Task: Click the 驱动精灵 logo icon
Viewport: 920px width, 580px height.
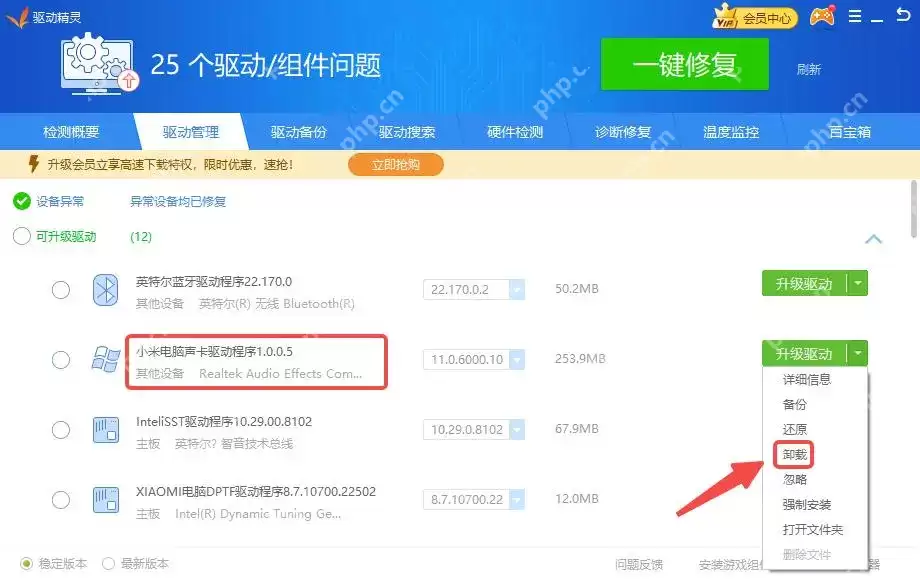Action: 18,17
